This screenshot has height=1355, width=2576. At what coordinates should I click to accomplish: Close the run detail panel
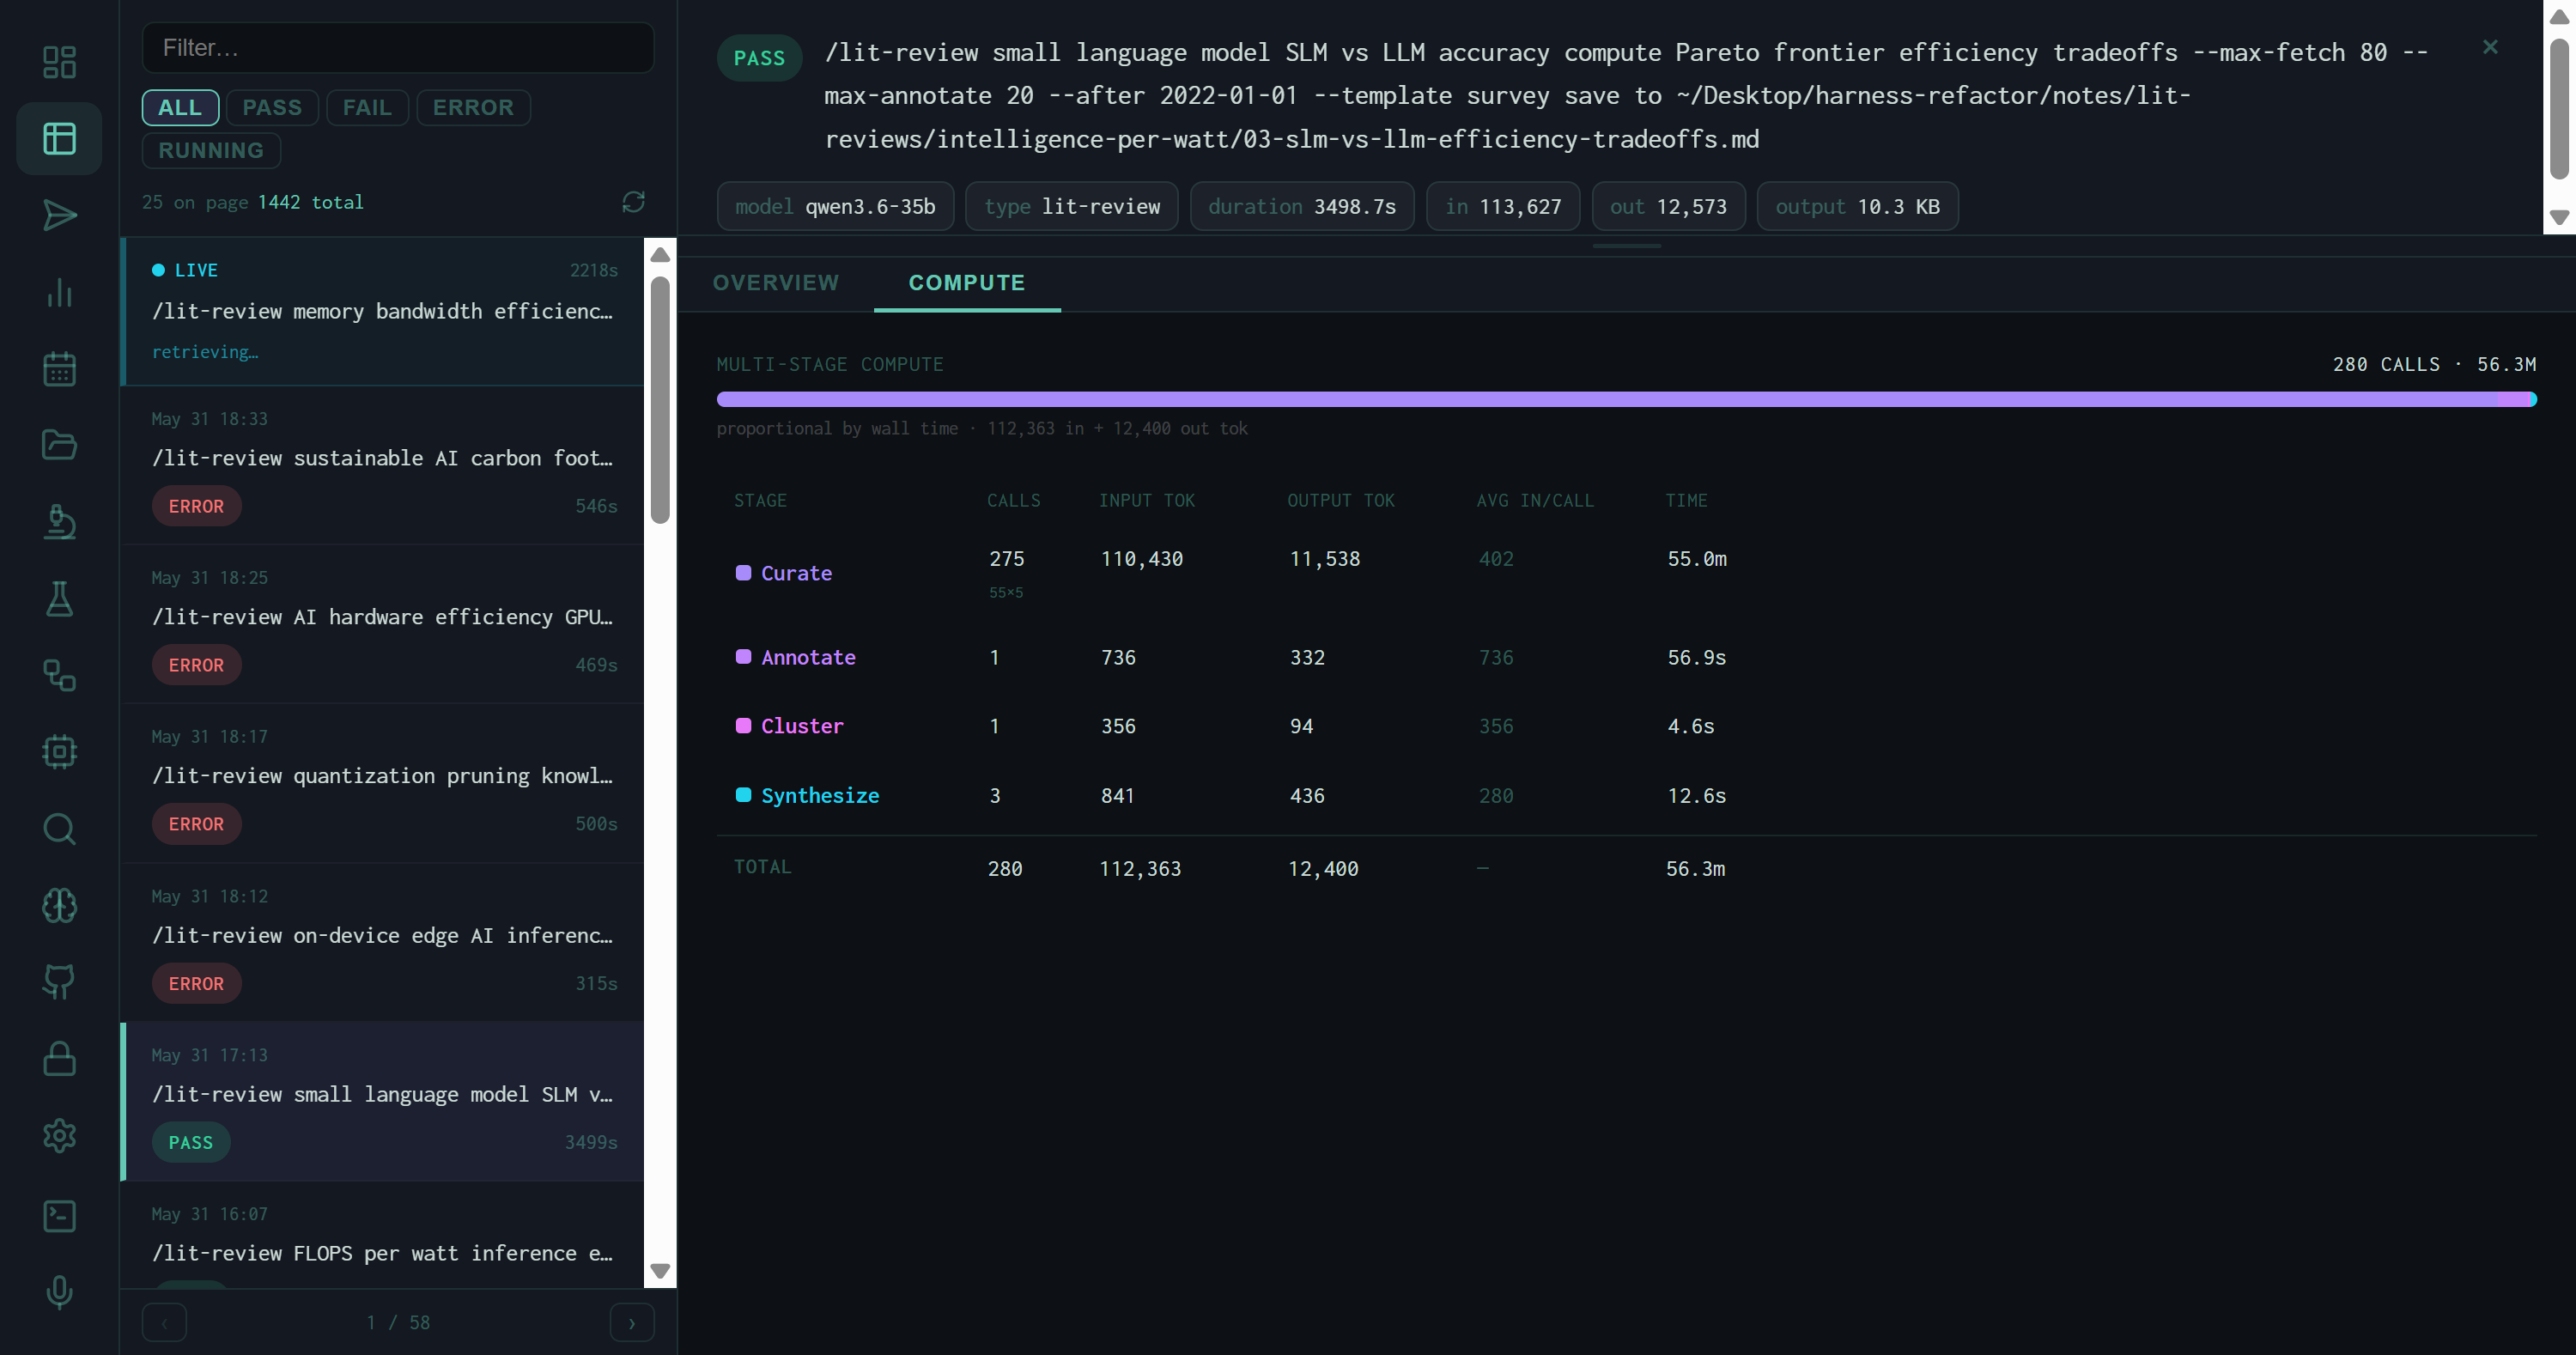pos(2490,47)
